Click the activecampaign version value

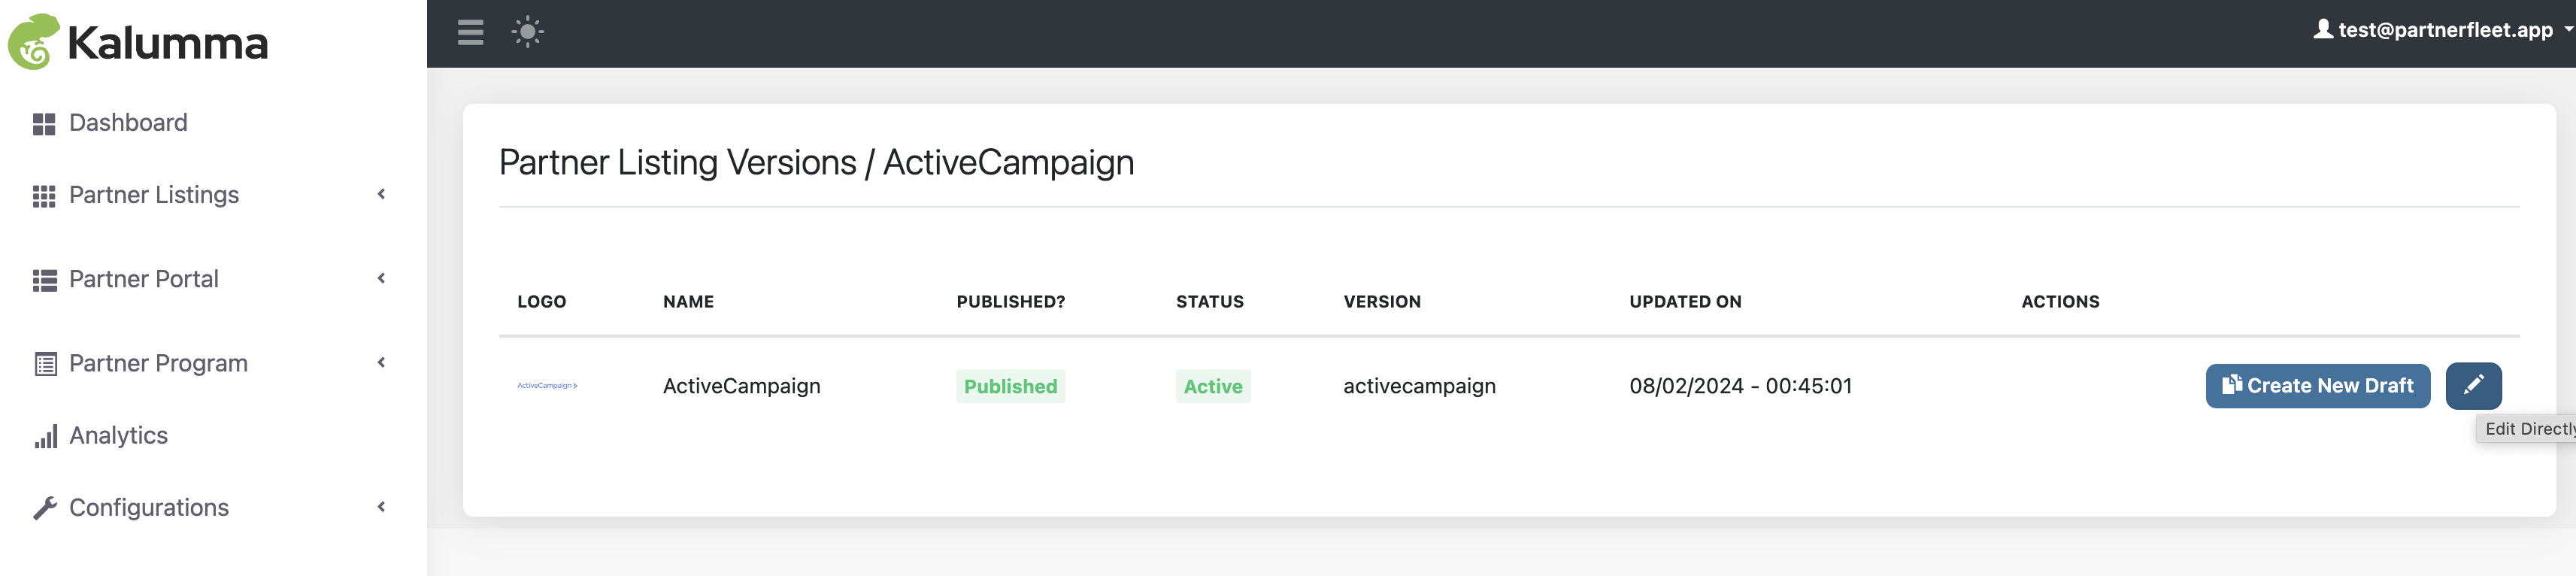tap(1419, 386)
